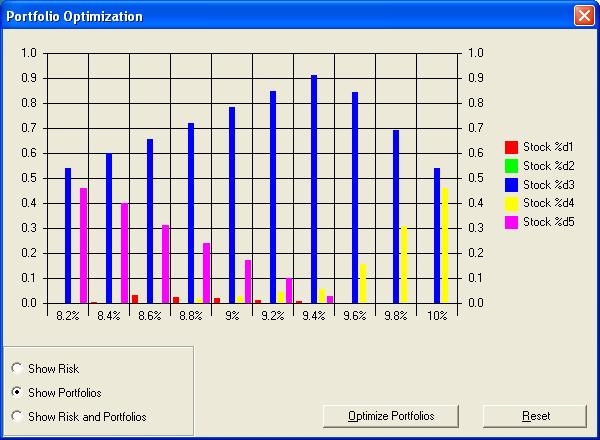Click the yellow bar at 10%
Screen dimensions: 600x440
point(445,246)
